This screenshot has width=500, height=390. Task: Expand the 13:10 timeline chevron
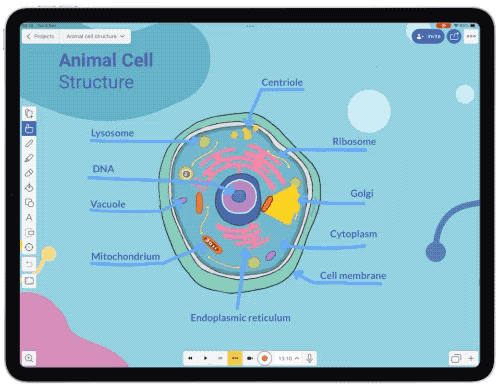click(x=297, y=358)
